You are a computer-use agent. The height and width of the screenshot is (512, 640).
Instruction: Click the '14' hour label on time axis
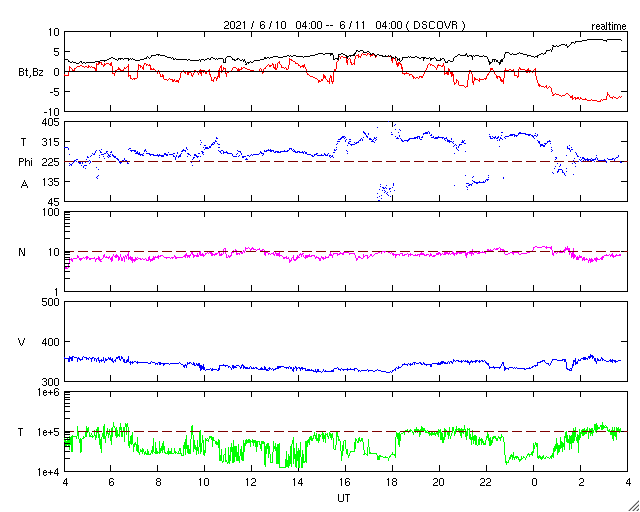pyautogui.click(x=298, y=482)
